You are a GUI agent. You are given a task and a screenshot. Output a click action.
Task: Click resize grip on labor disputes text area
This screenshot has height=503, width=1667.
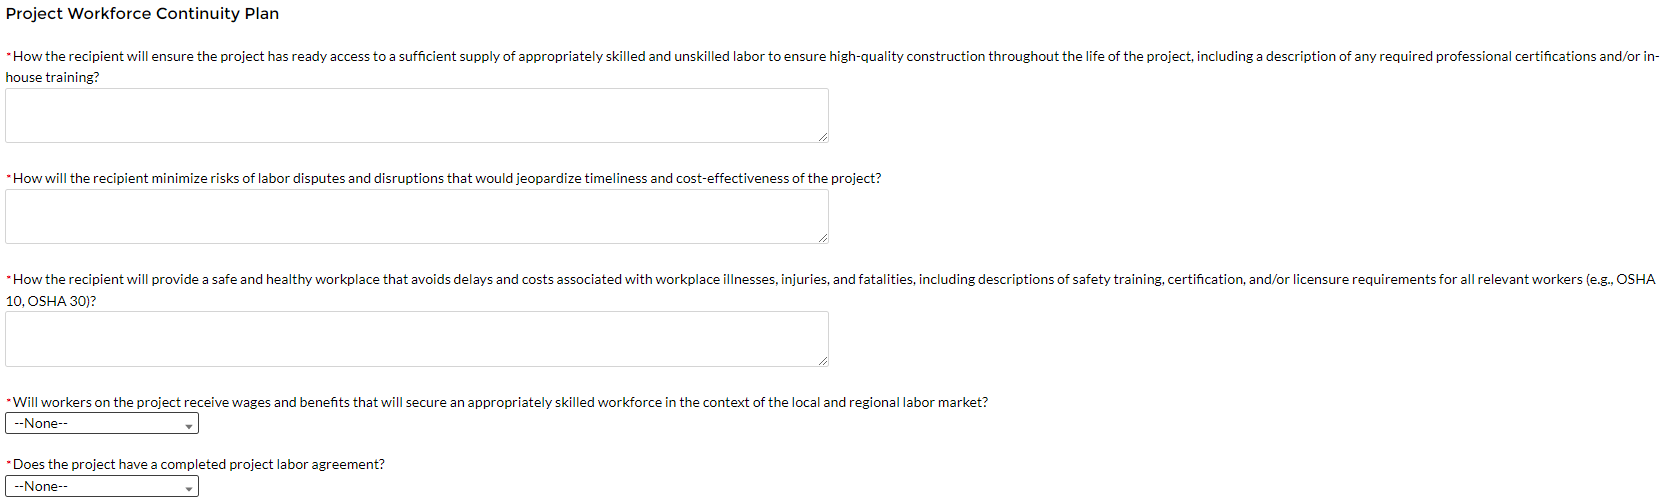pyautogui.click(x=823, y=238)
